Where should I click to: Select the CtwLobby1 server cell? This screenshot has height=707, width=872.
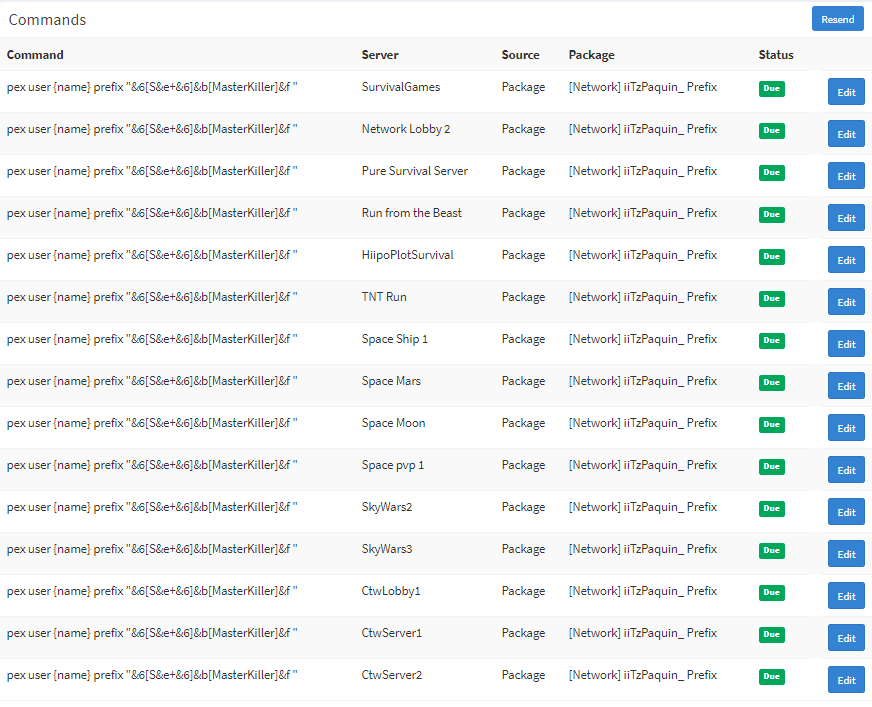391,591
